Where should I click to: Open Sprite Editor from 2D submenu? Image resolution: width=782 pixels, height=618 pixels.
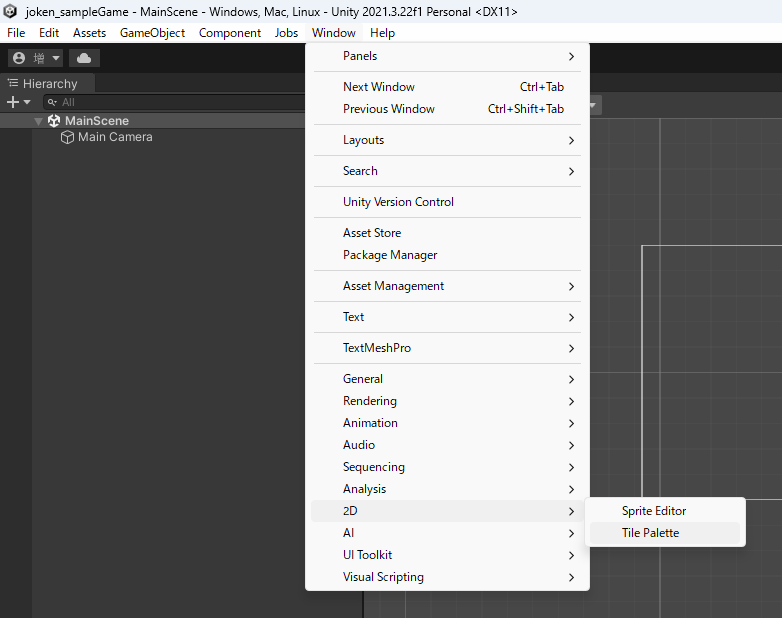[x=665, y=511]
